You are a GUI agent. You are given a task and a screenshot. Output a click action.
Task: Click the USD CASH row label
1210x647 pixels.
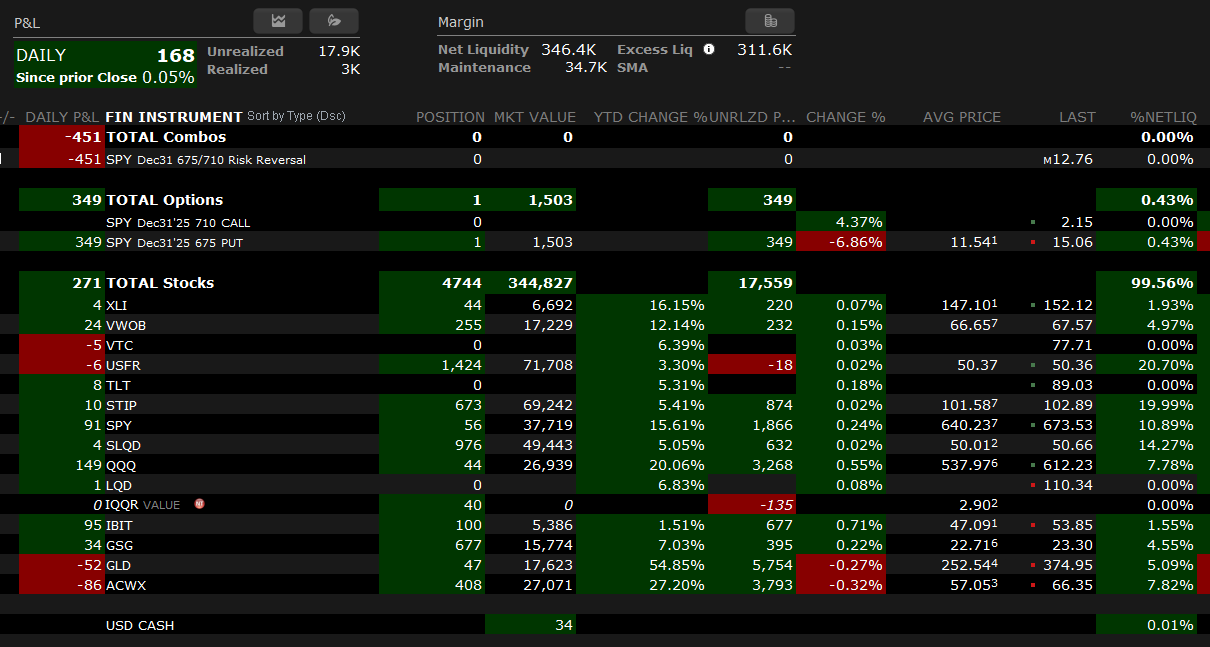(x=140, y=625)
